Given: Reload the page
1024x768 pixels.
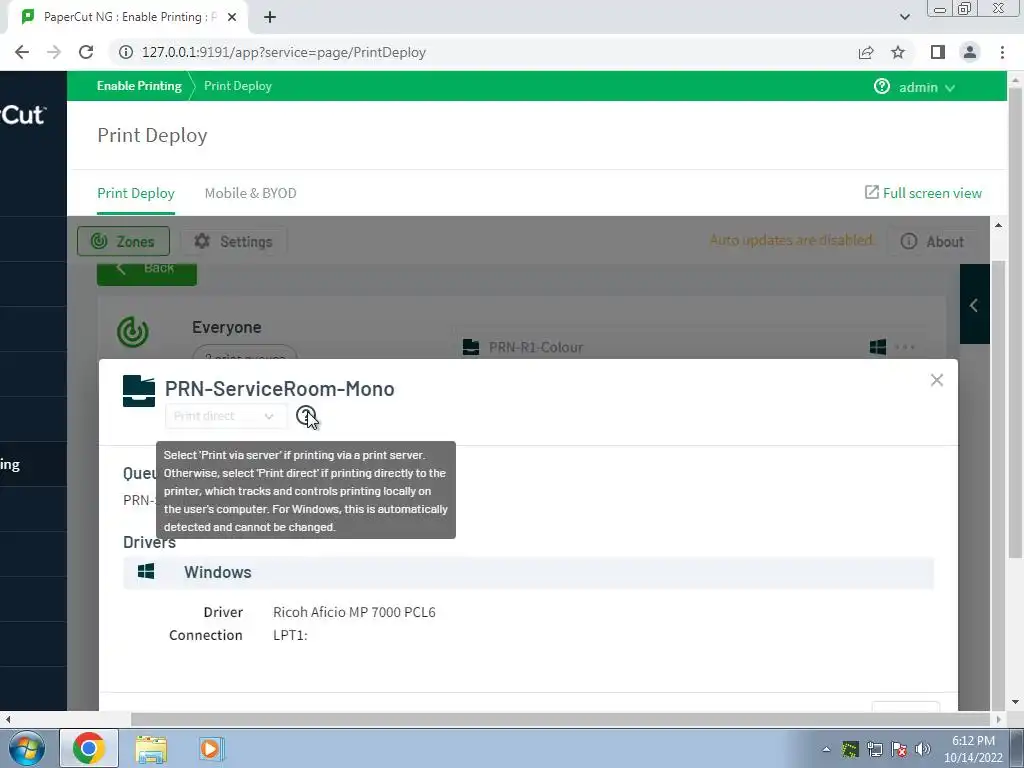Looking at the screenshot, I should 86,52.
